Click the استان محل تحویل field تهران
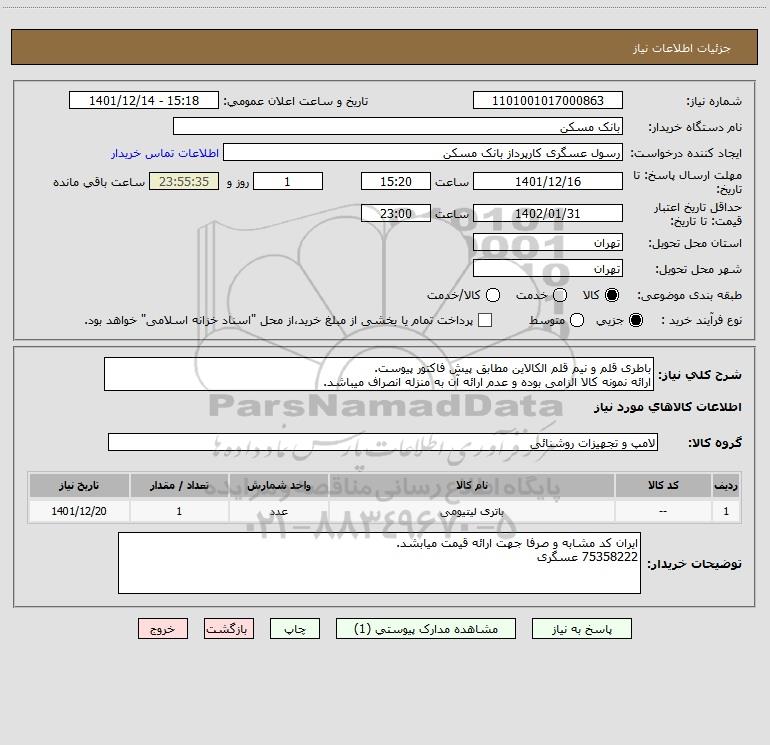 (548, 242)
